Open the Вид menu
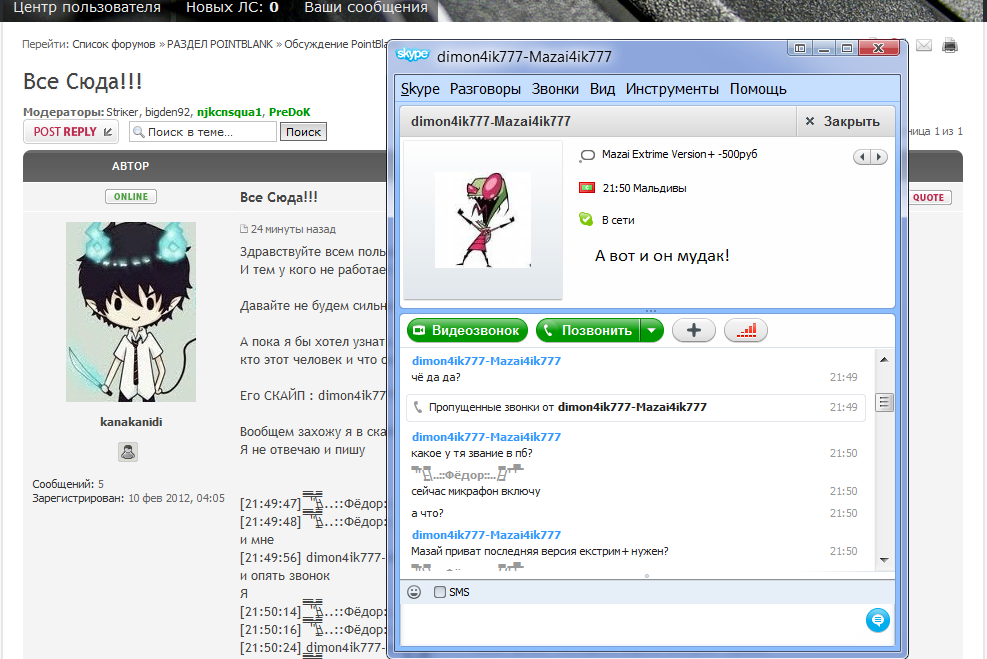987x659 pixels. (602, 89)
